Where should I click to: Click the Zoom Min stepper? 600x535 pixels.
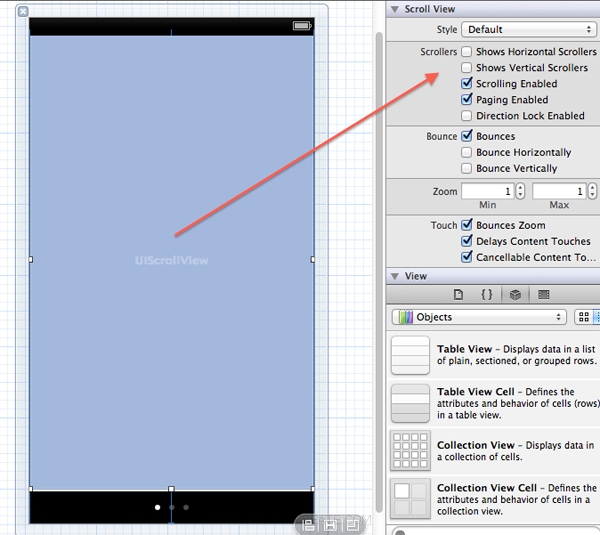520,191
